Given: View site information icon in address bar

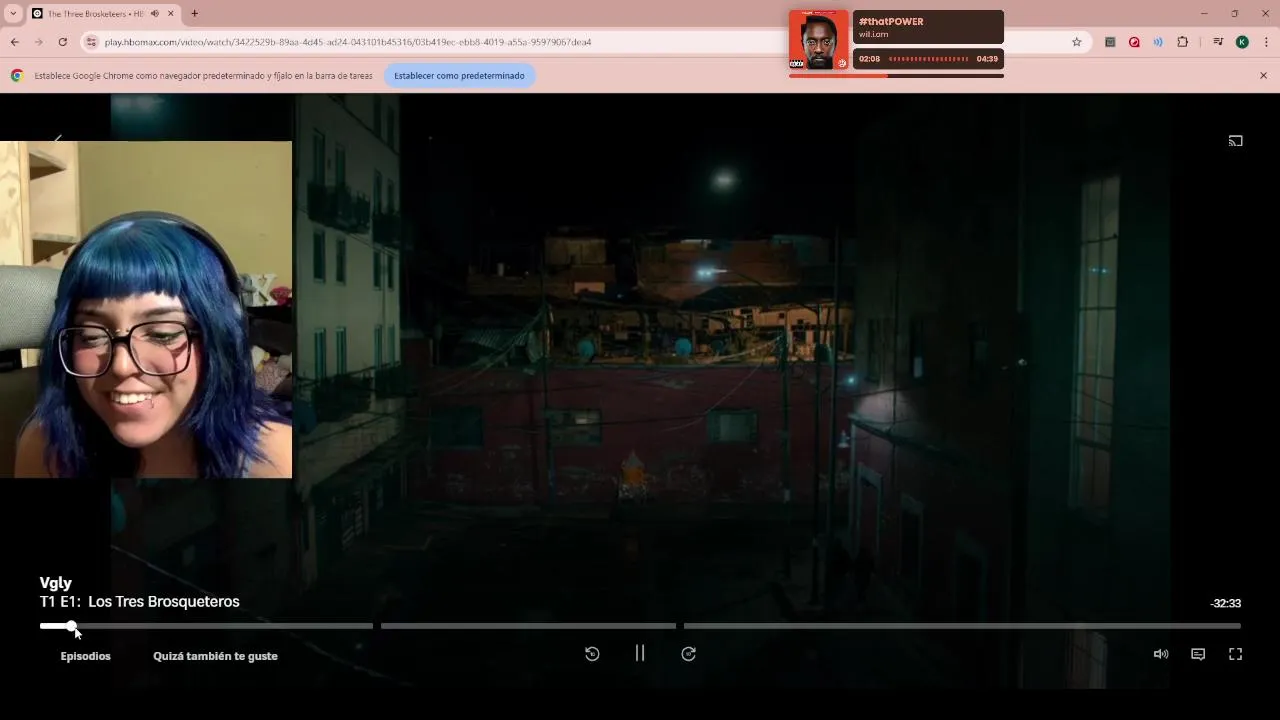Looking at the screenshot, I should point(91,42).
